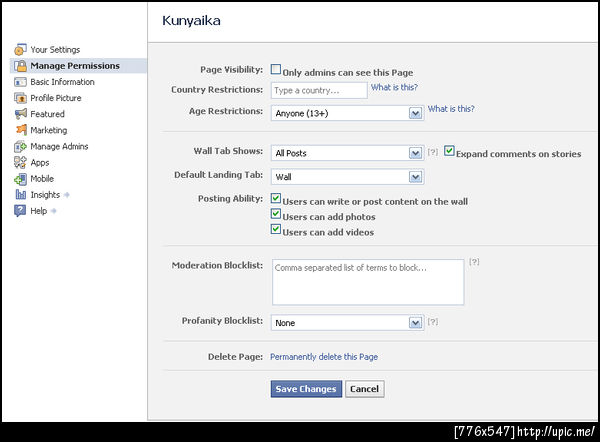Screen dimensions: 600x442
Task: Select Manage Permissions in sidebar
Action: tap(75, 66)
